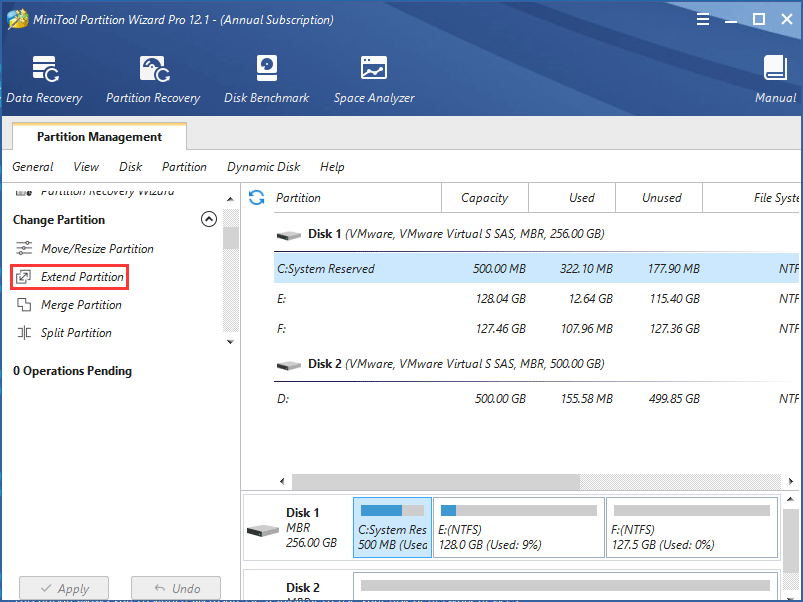
Task: Click the Split Partition icon
Action: tap(24, 333)
